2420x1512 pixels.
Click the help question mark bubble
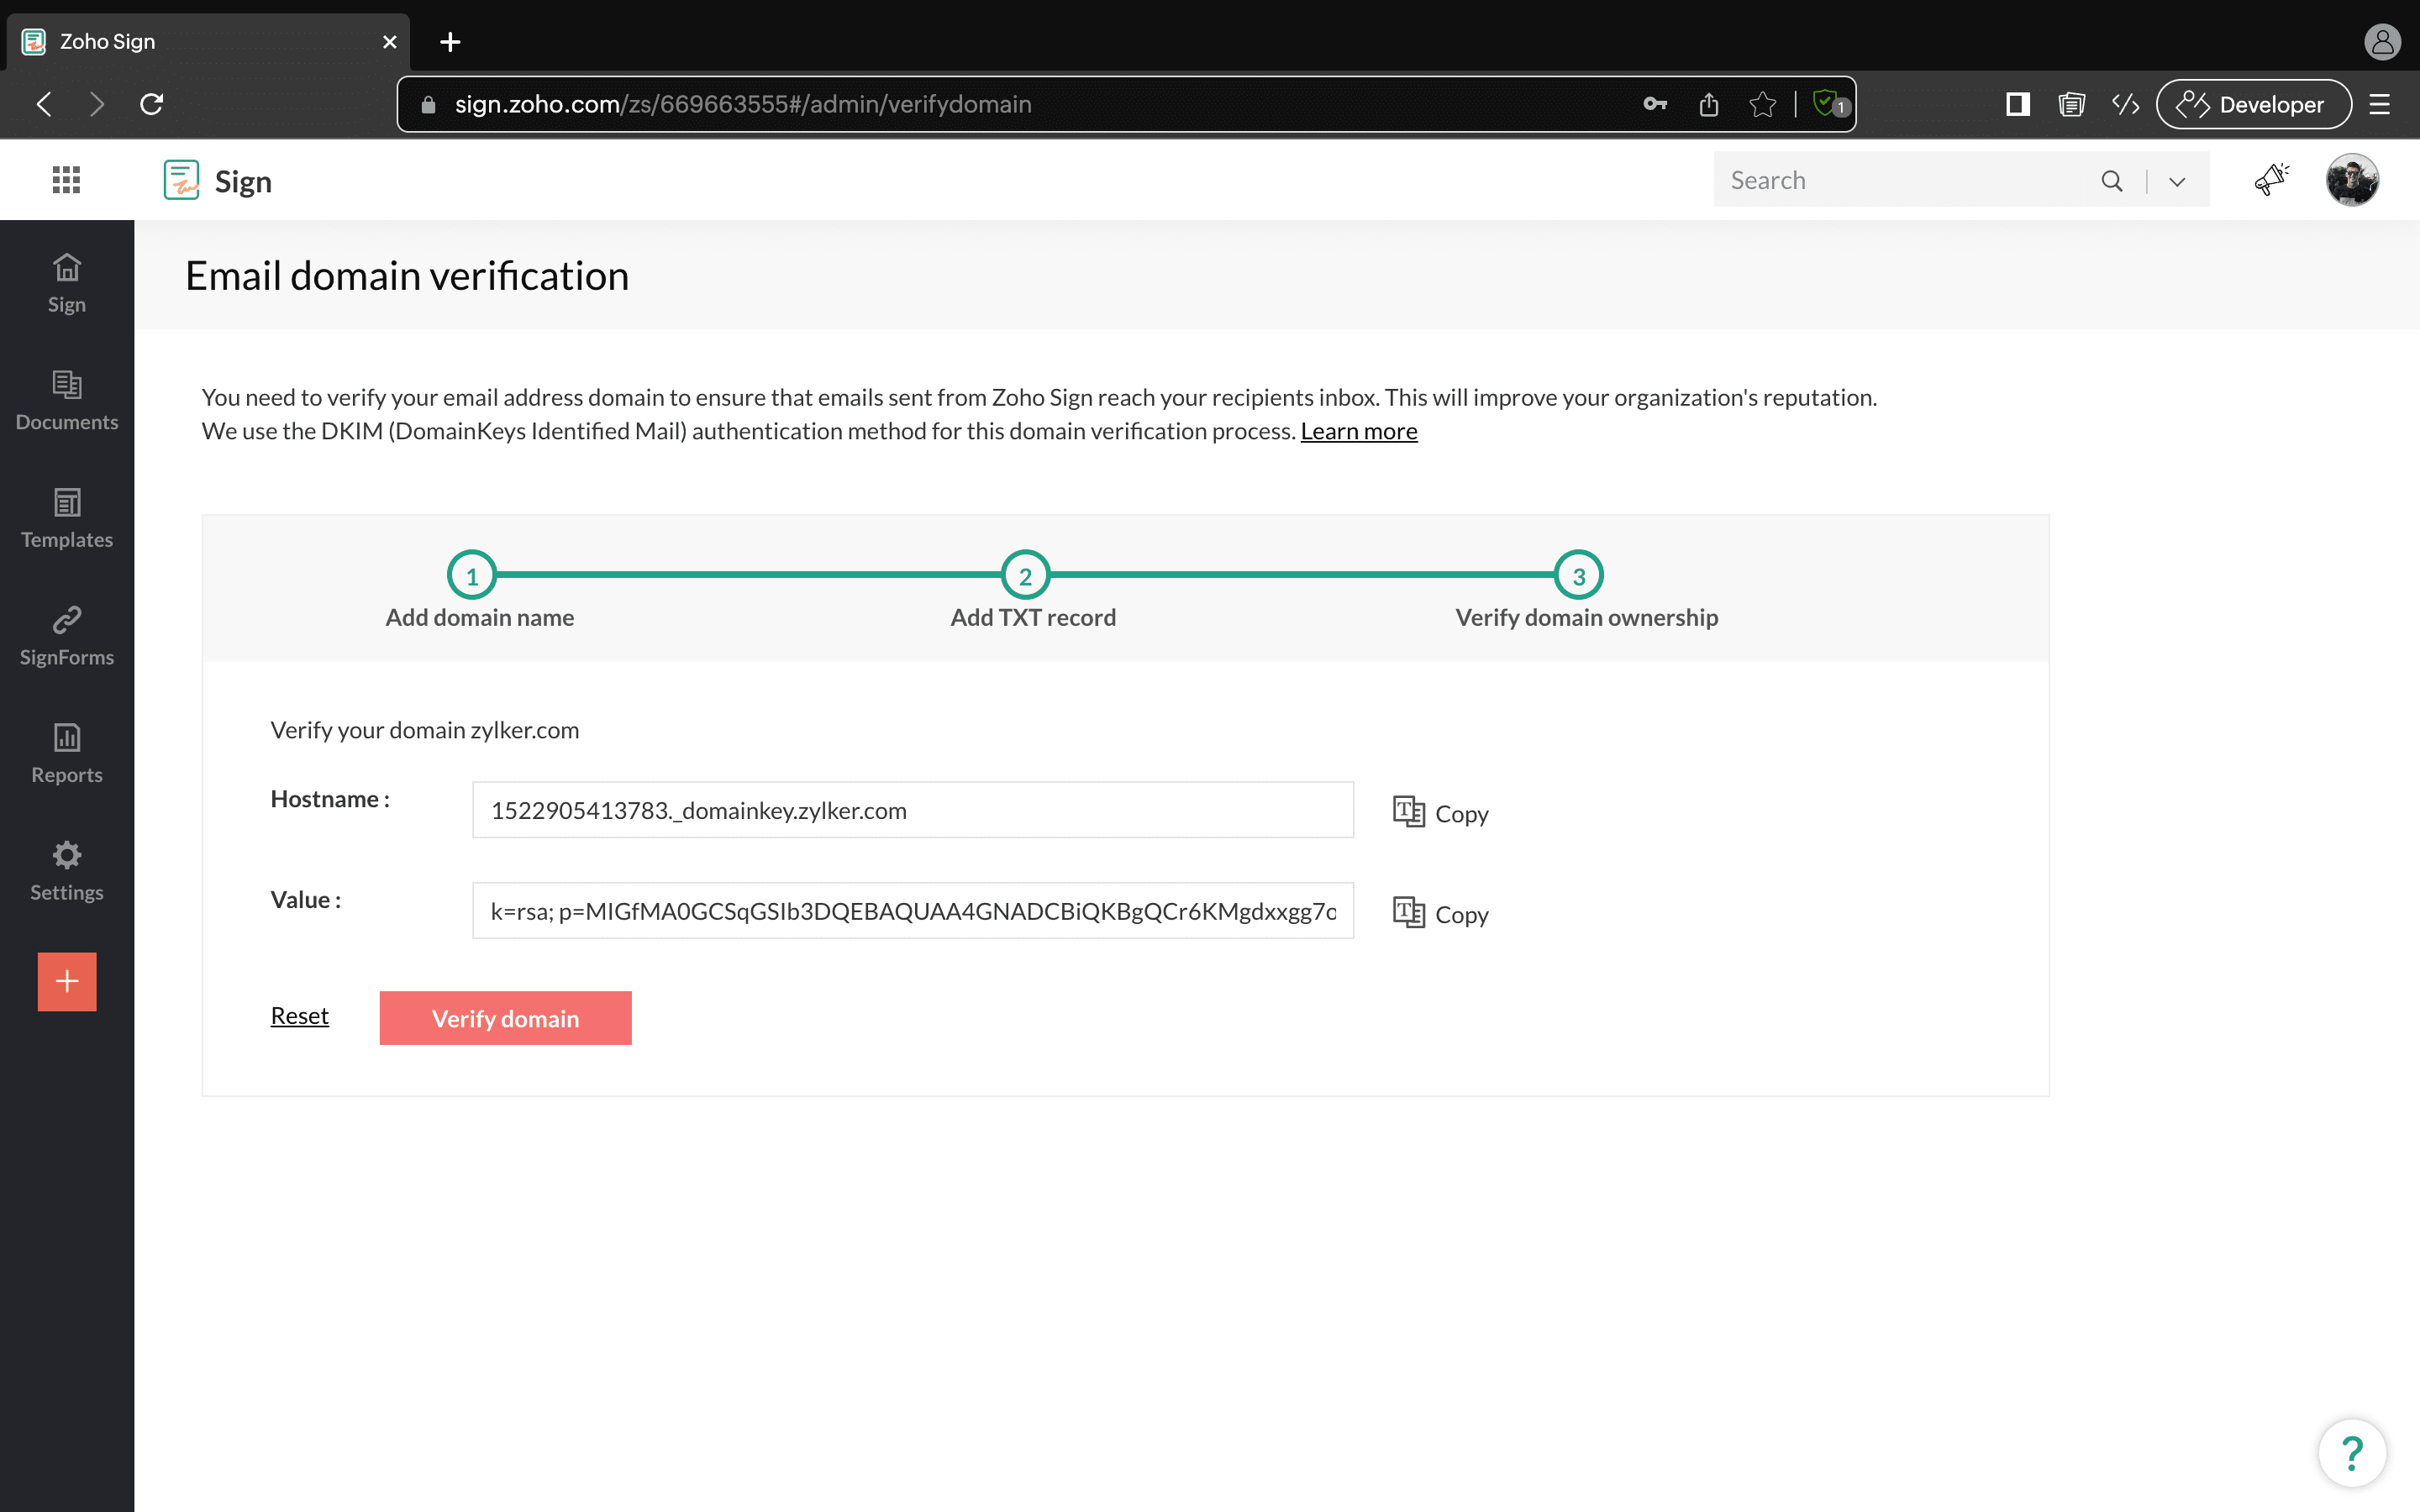[x=2352, y=1452]
